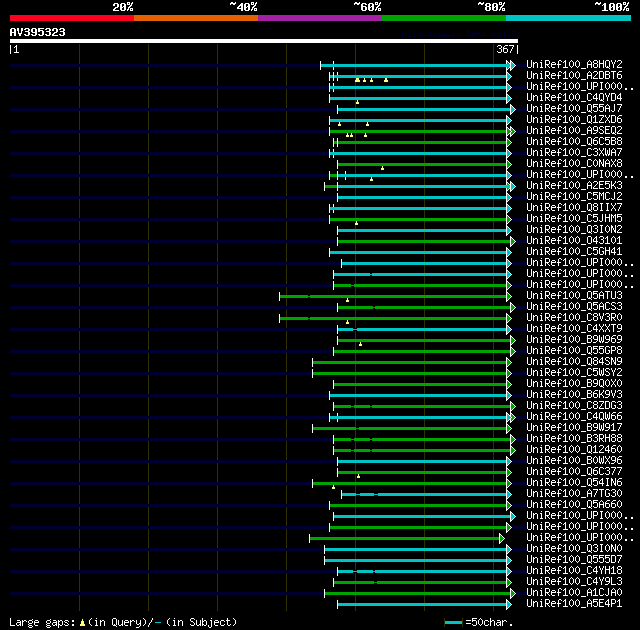Screen dimensions: 640x630
Task: Click the cyan alignment bar of UniRef100_A5E4P1
Action: [422, 605]
